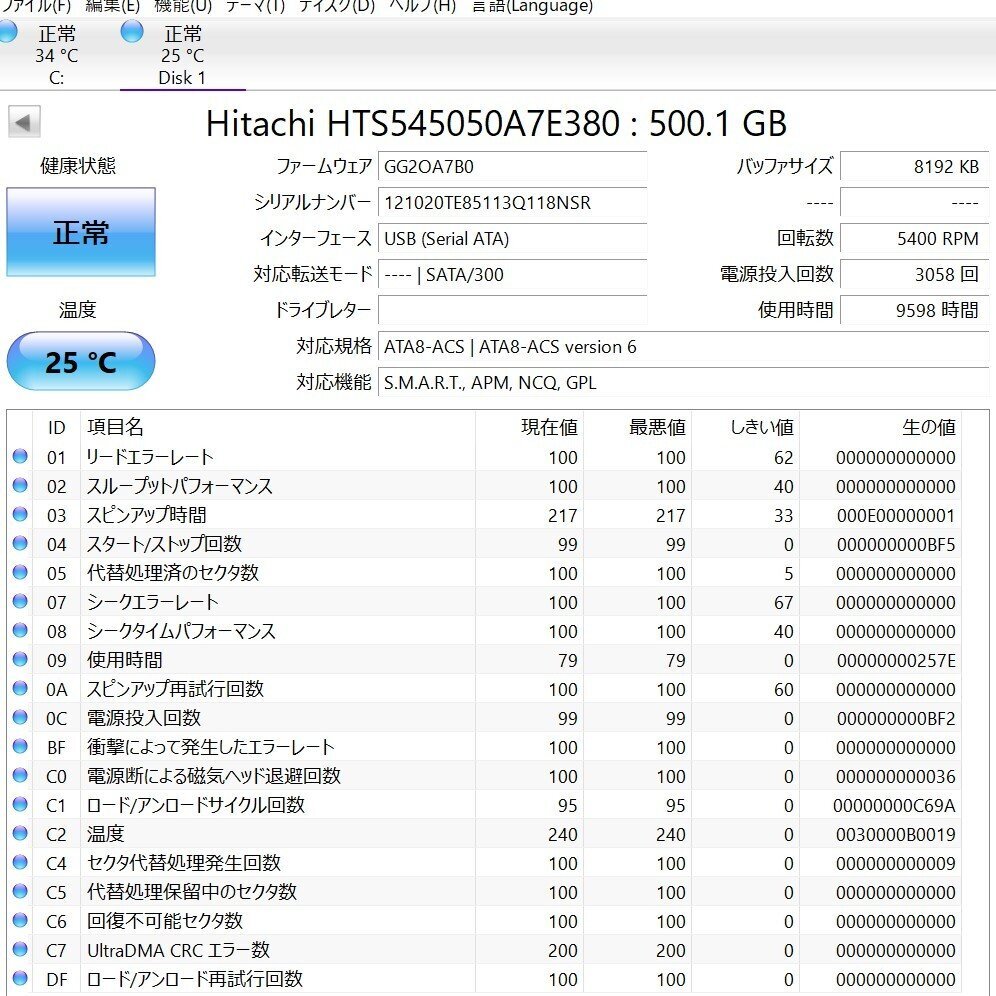Open the ヘルプ(H) menu
Image resolution: width=996 pixels, height=996 pixels.
[422, 6]
